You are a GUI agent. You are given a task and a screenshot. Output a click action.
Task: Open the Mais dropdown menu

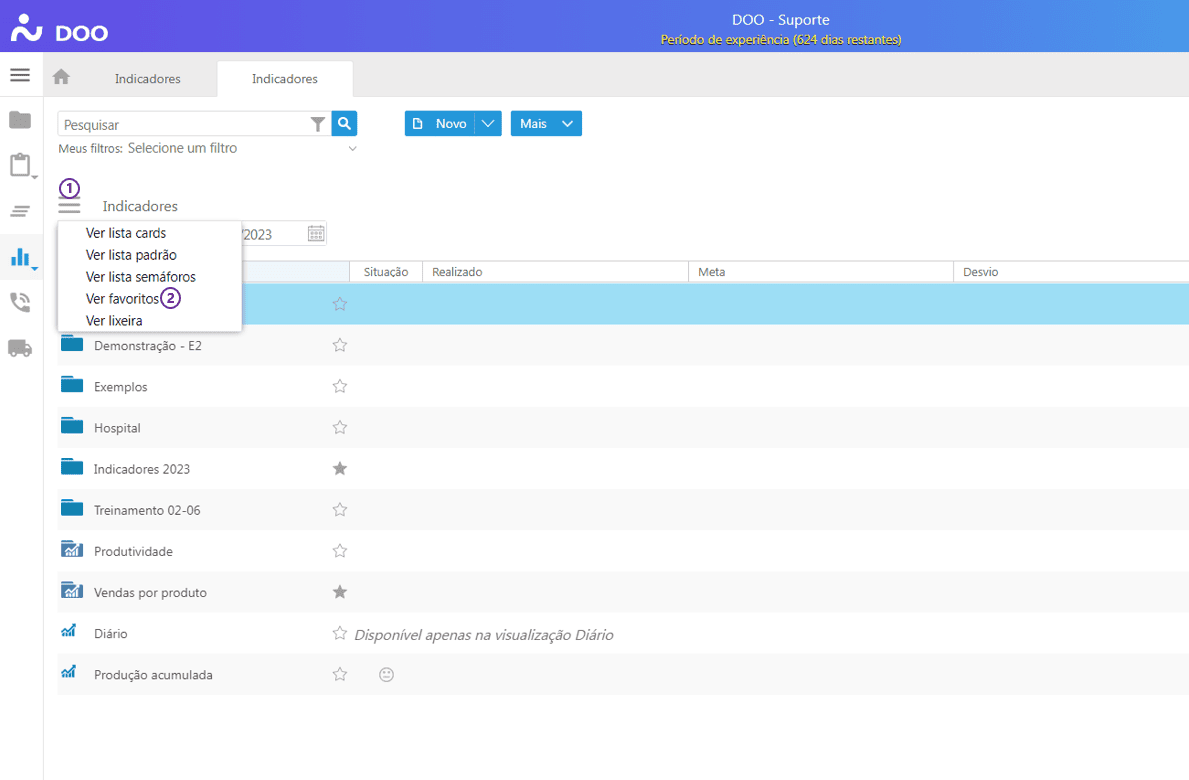point(546,123)
